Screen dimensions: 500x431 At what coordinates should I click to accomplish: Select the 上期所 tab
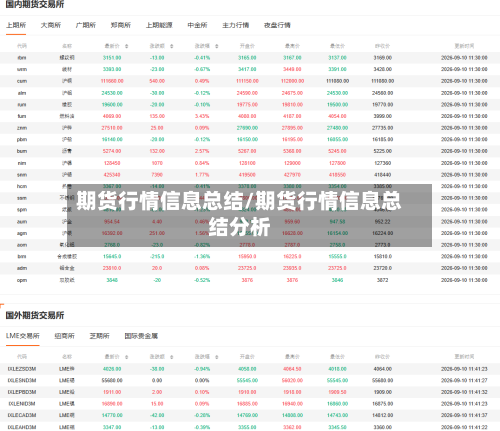click(x=16, y=25)
